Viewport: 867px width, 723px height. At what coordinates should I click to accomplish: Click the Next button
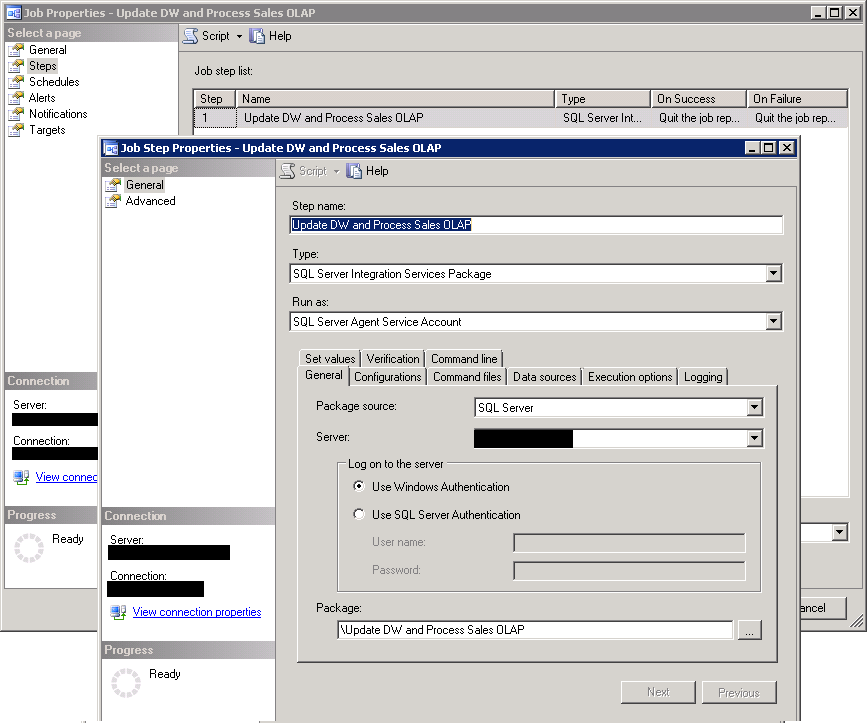click(x=658, y=692)
